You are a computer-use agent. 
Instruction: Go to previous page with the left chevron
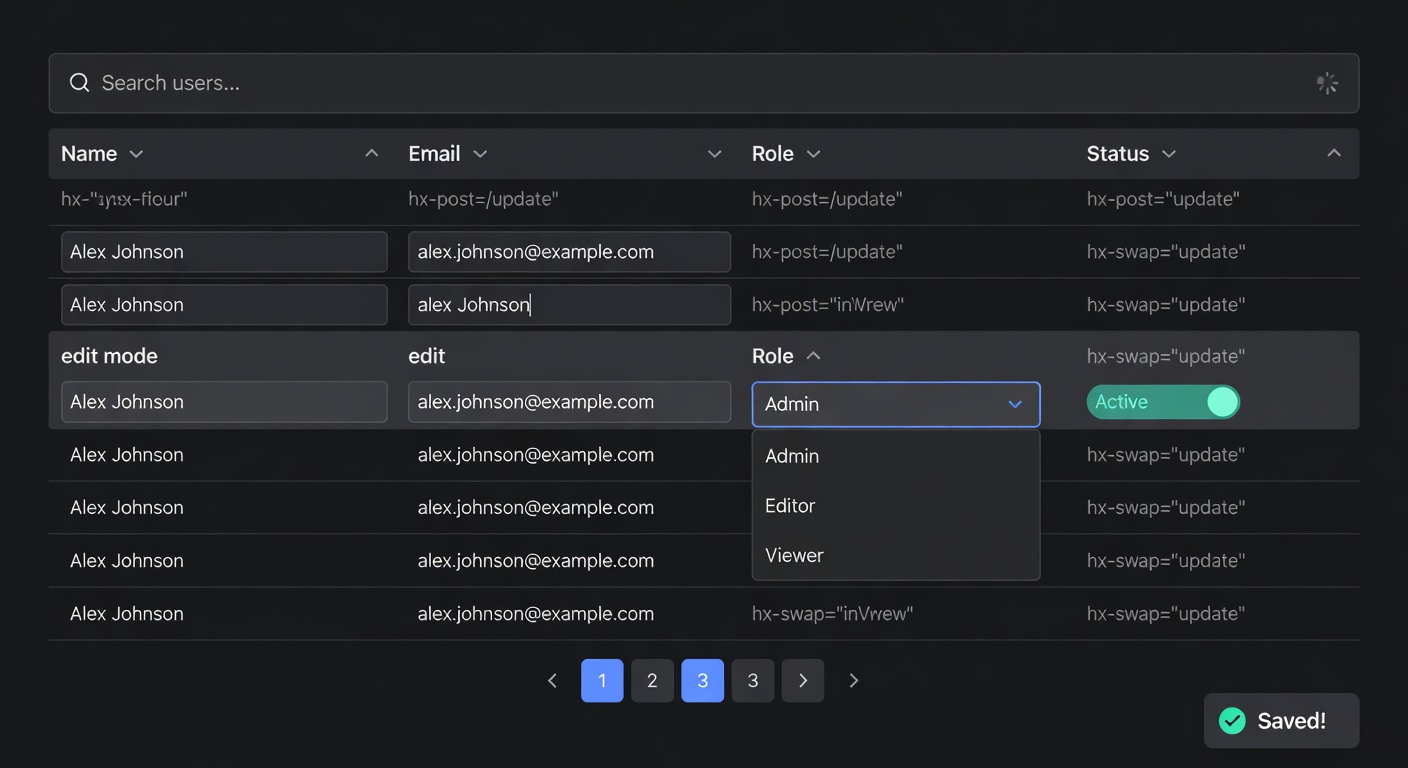coord(552,681)
